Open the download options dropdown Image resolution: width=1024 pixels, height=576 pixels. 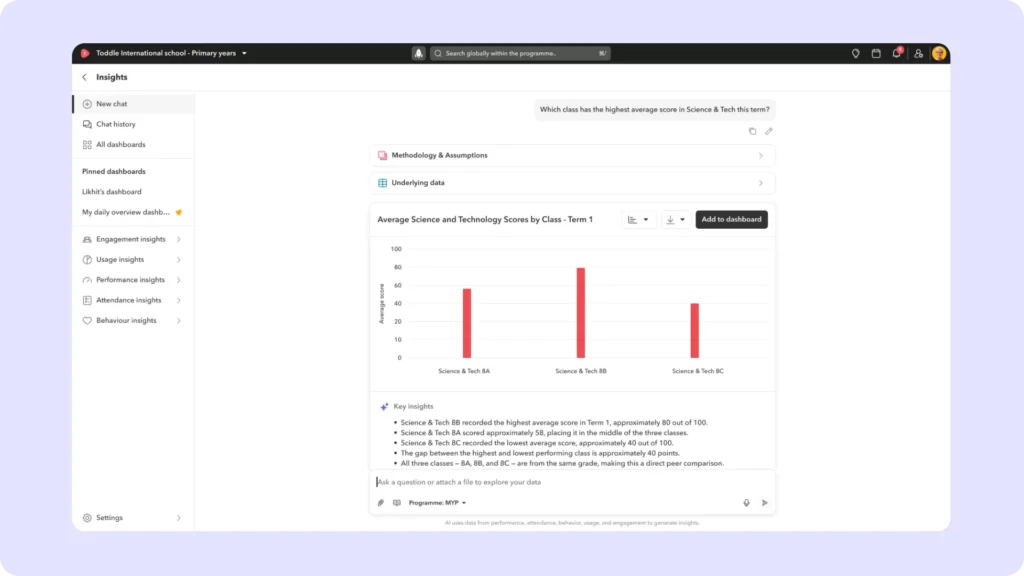click(676, 219)
